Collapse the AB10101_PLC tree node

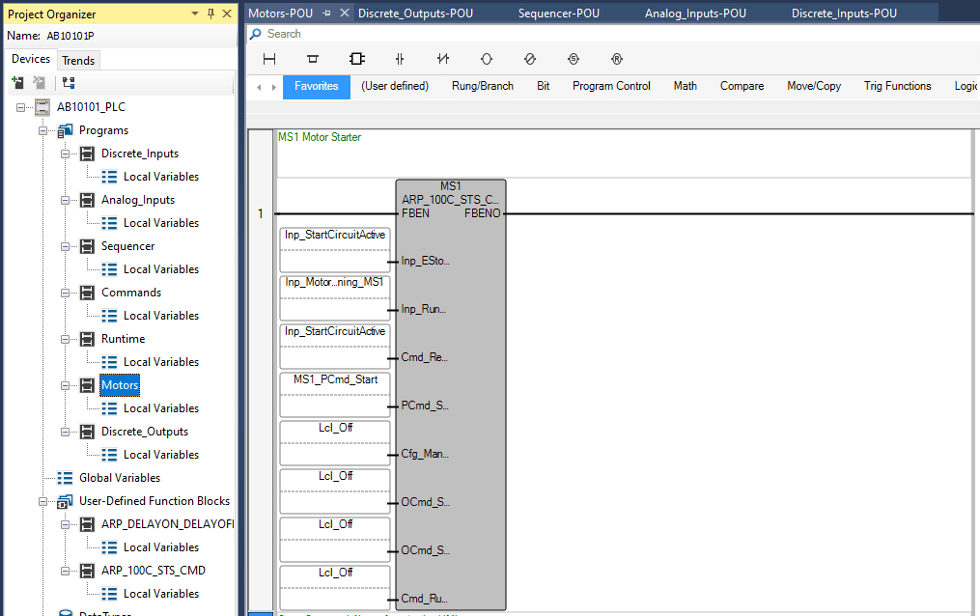21,107
